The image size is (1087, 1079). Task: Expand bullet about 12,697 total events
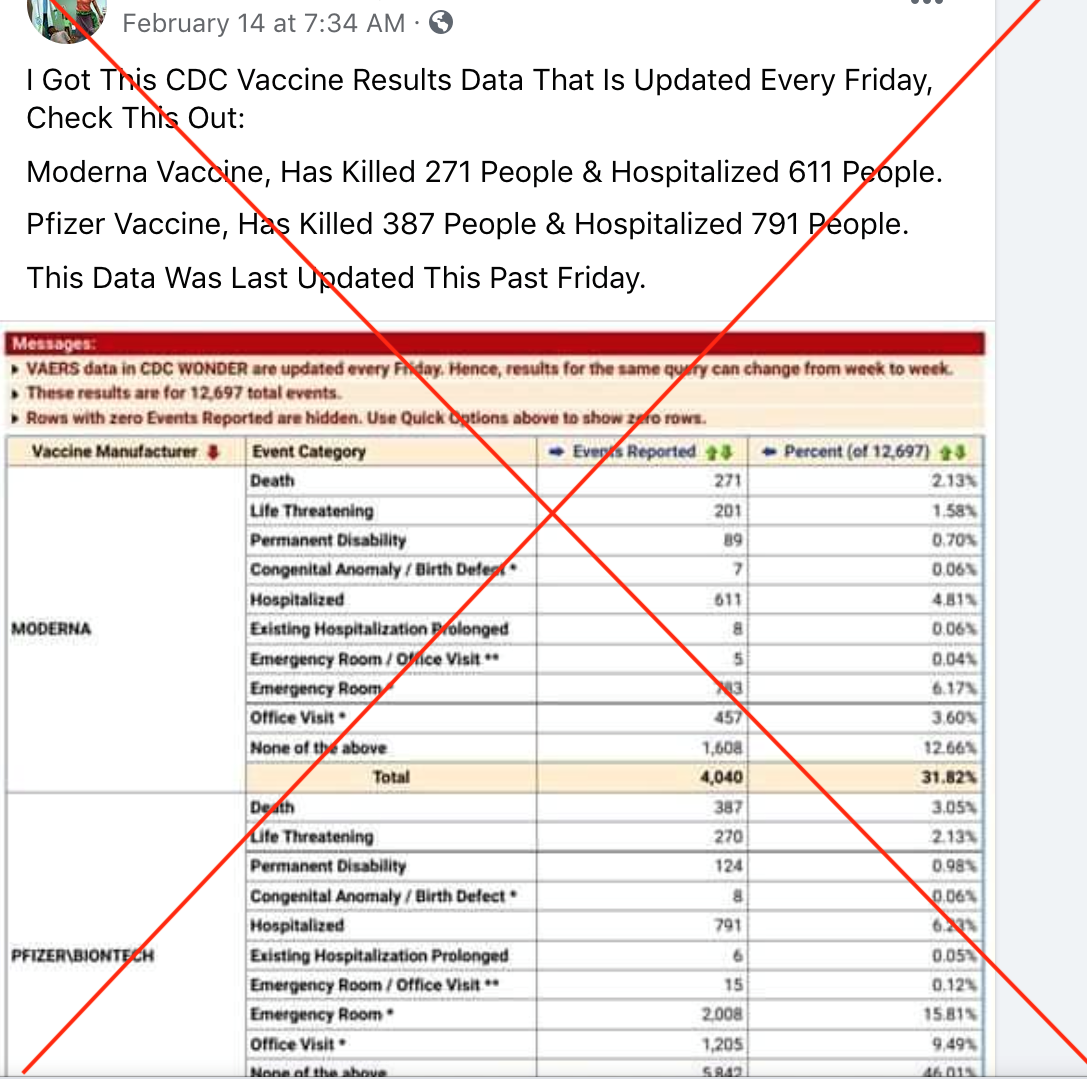[15, 394]
